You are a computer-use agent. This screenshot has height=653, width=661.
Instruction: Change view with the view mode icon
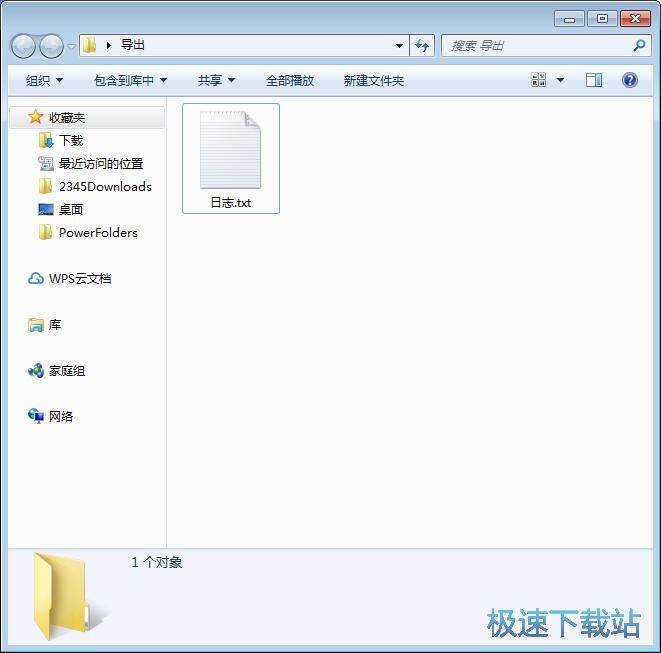538,80
